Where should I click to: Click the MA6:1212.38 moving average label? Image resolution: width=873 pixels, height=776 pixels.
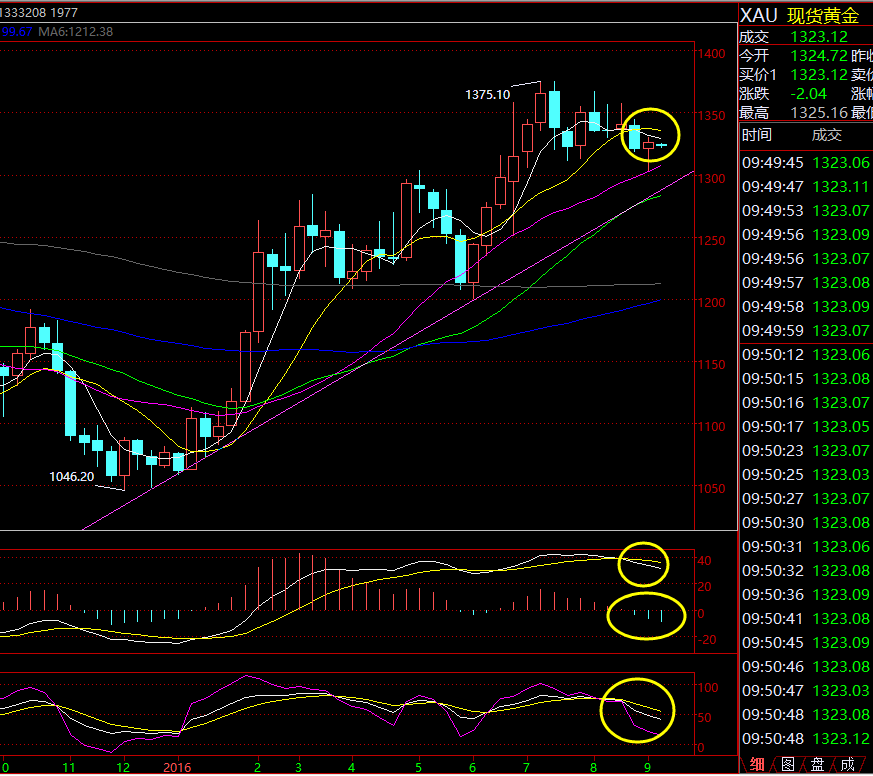click(75, 32)
